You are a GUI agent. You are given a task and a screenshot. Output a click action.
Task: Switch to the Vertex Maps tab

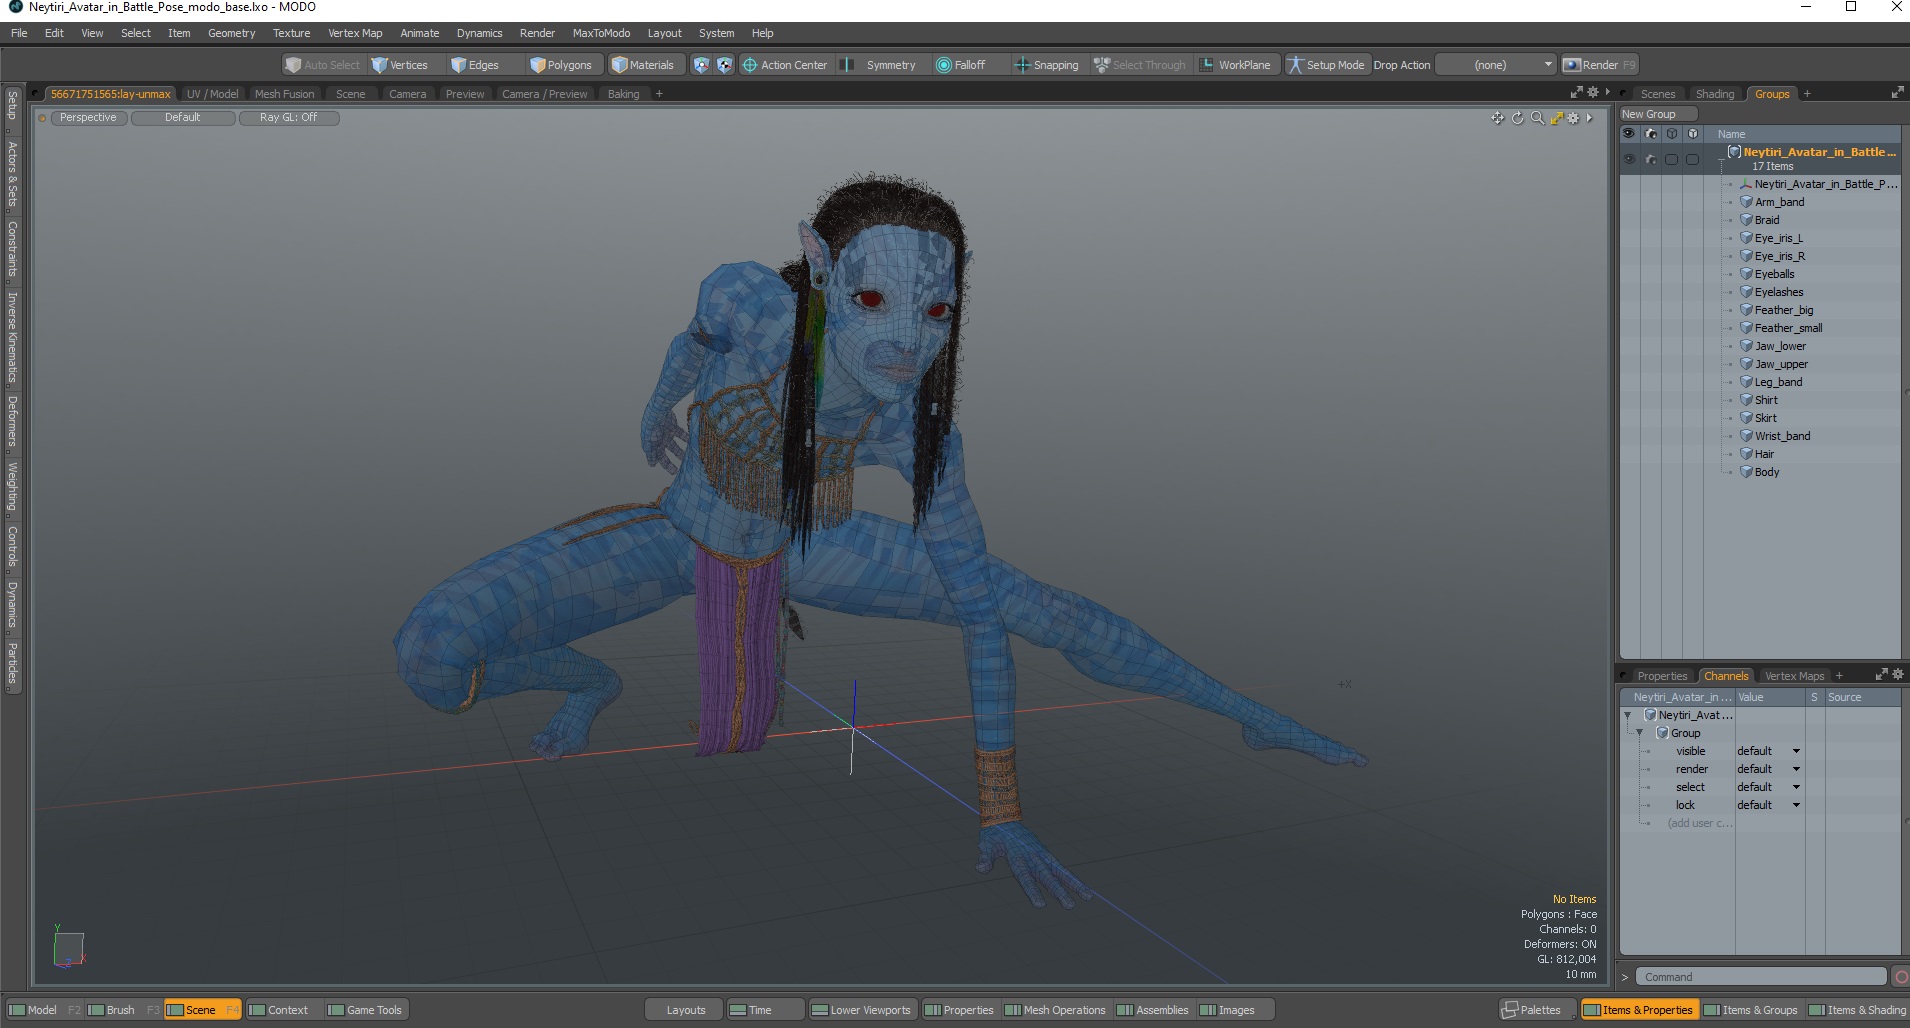pos(1794,676)
